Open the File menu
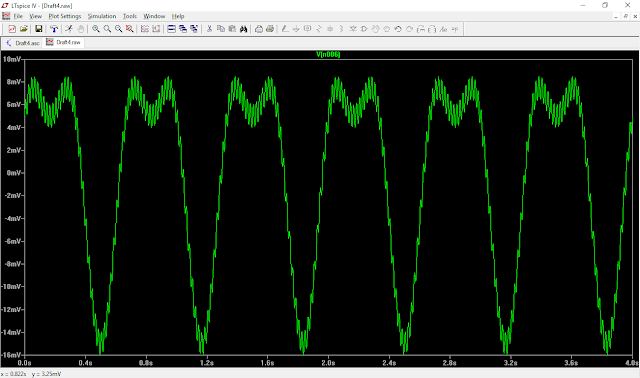This screenshot has height=378, width=640. (18, 16)
